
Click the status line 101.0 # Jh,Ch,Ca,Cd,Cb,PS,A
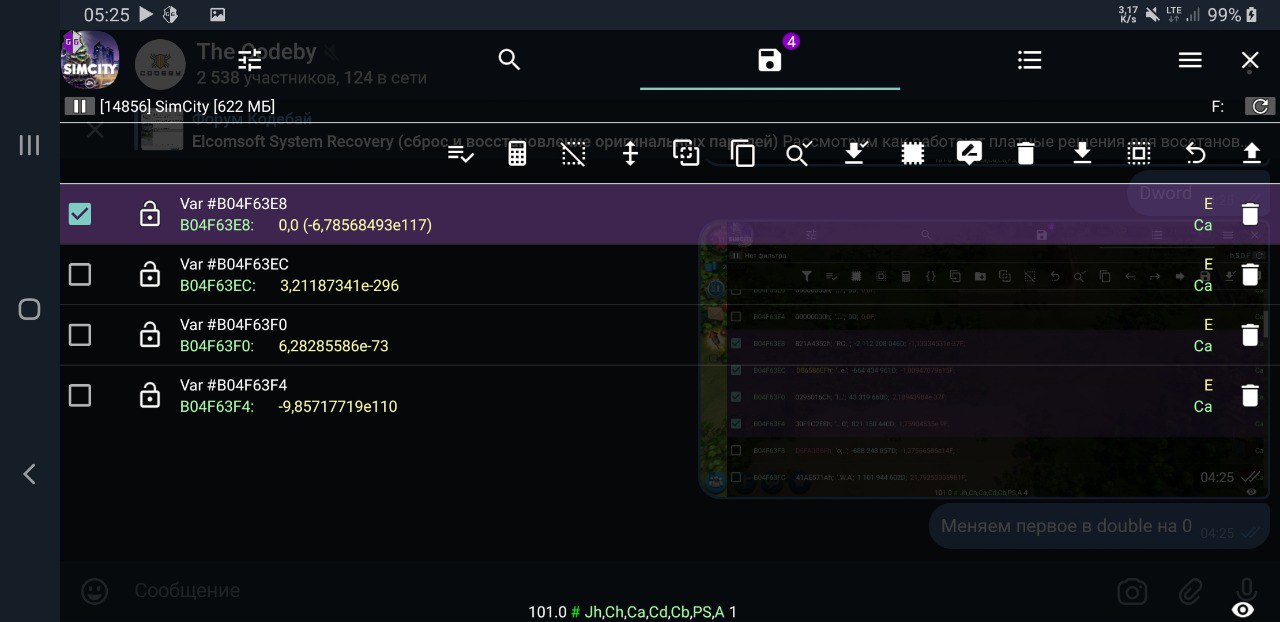(x=633, y=612)
